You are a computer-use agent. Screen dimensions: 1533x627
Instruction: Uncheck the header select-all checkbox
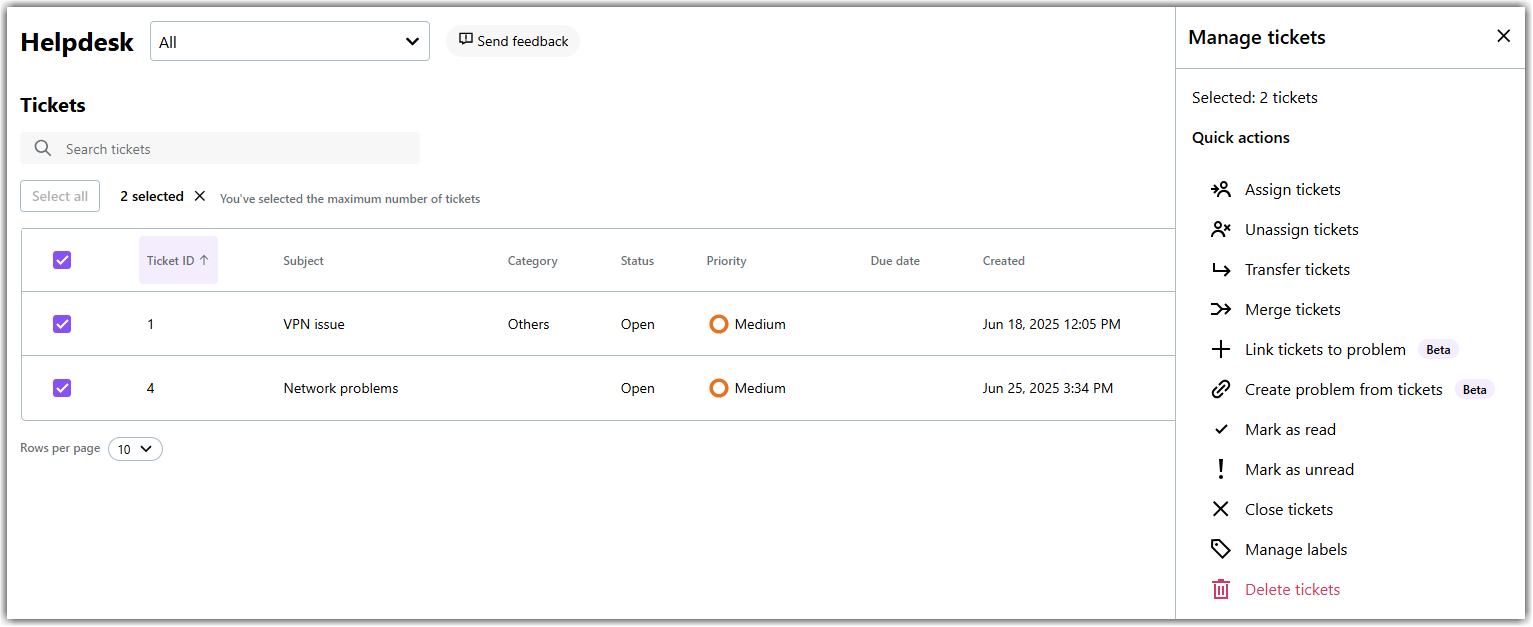pyautogui.click(x=62, y=260)
